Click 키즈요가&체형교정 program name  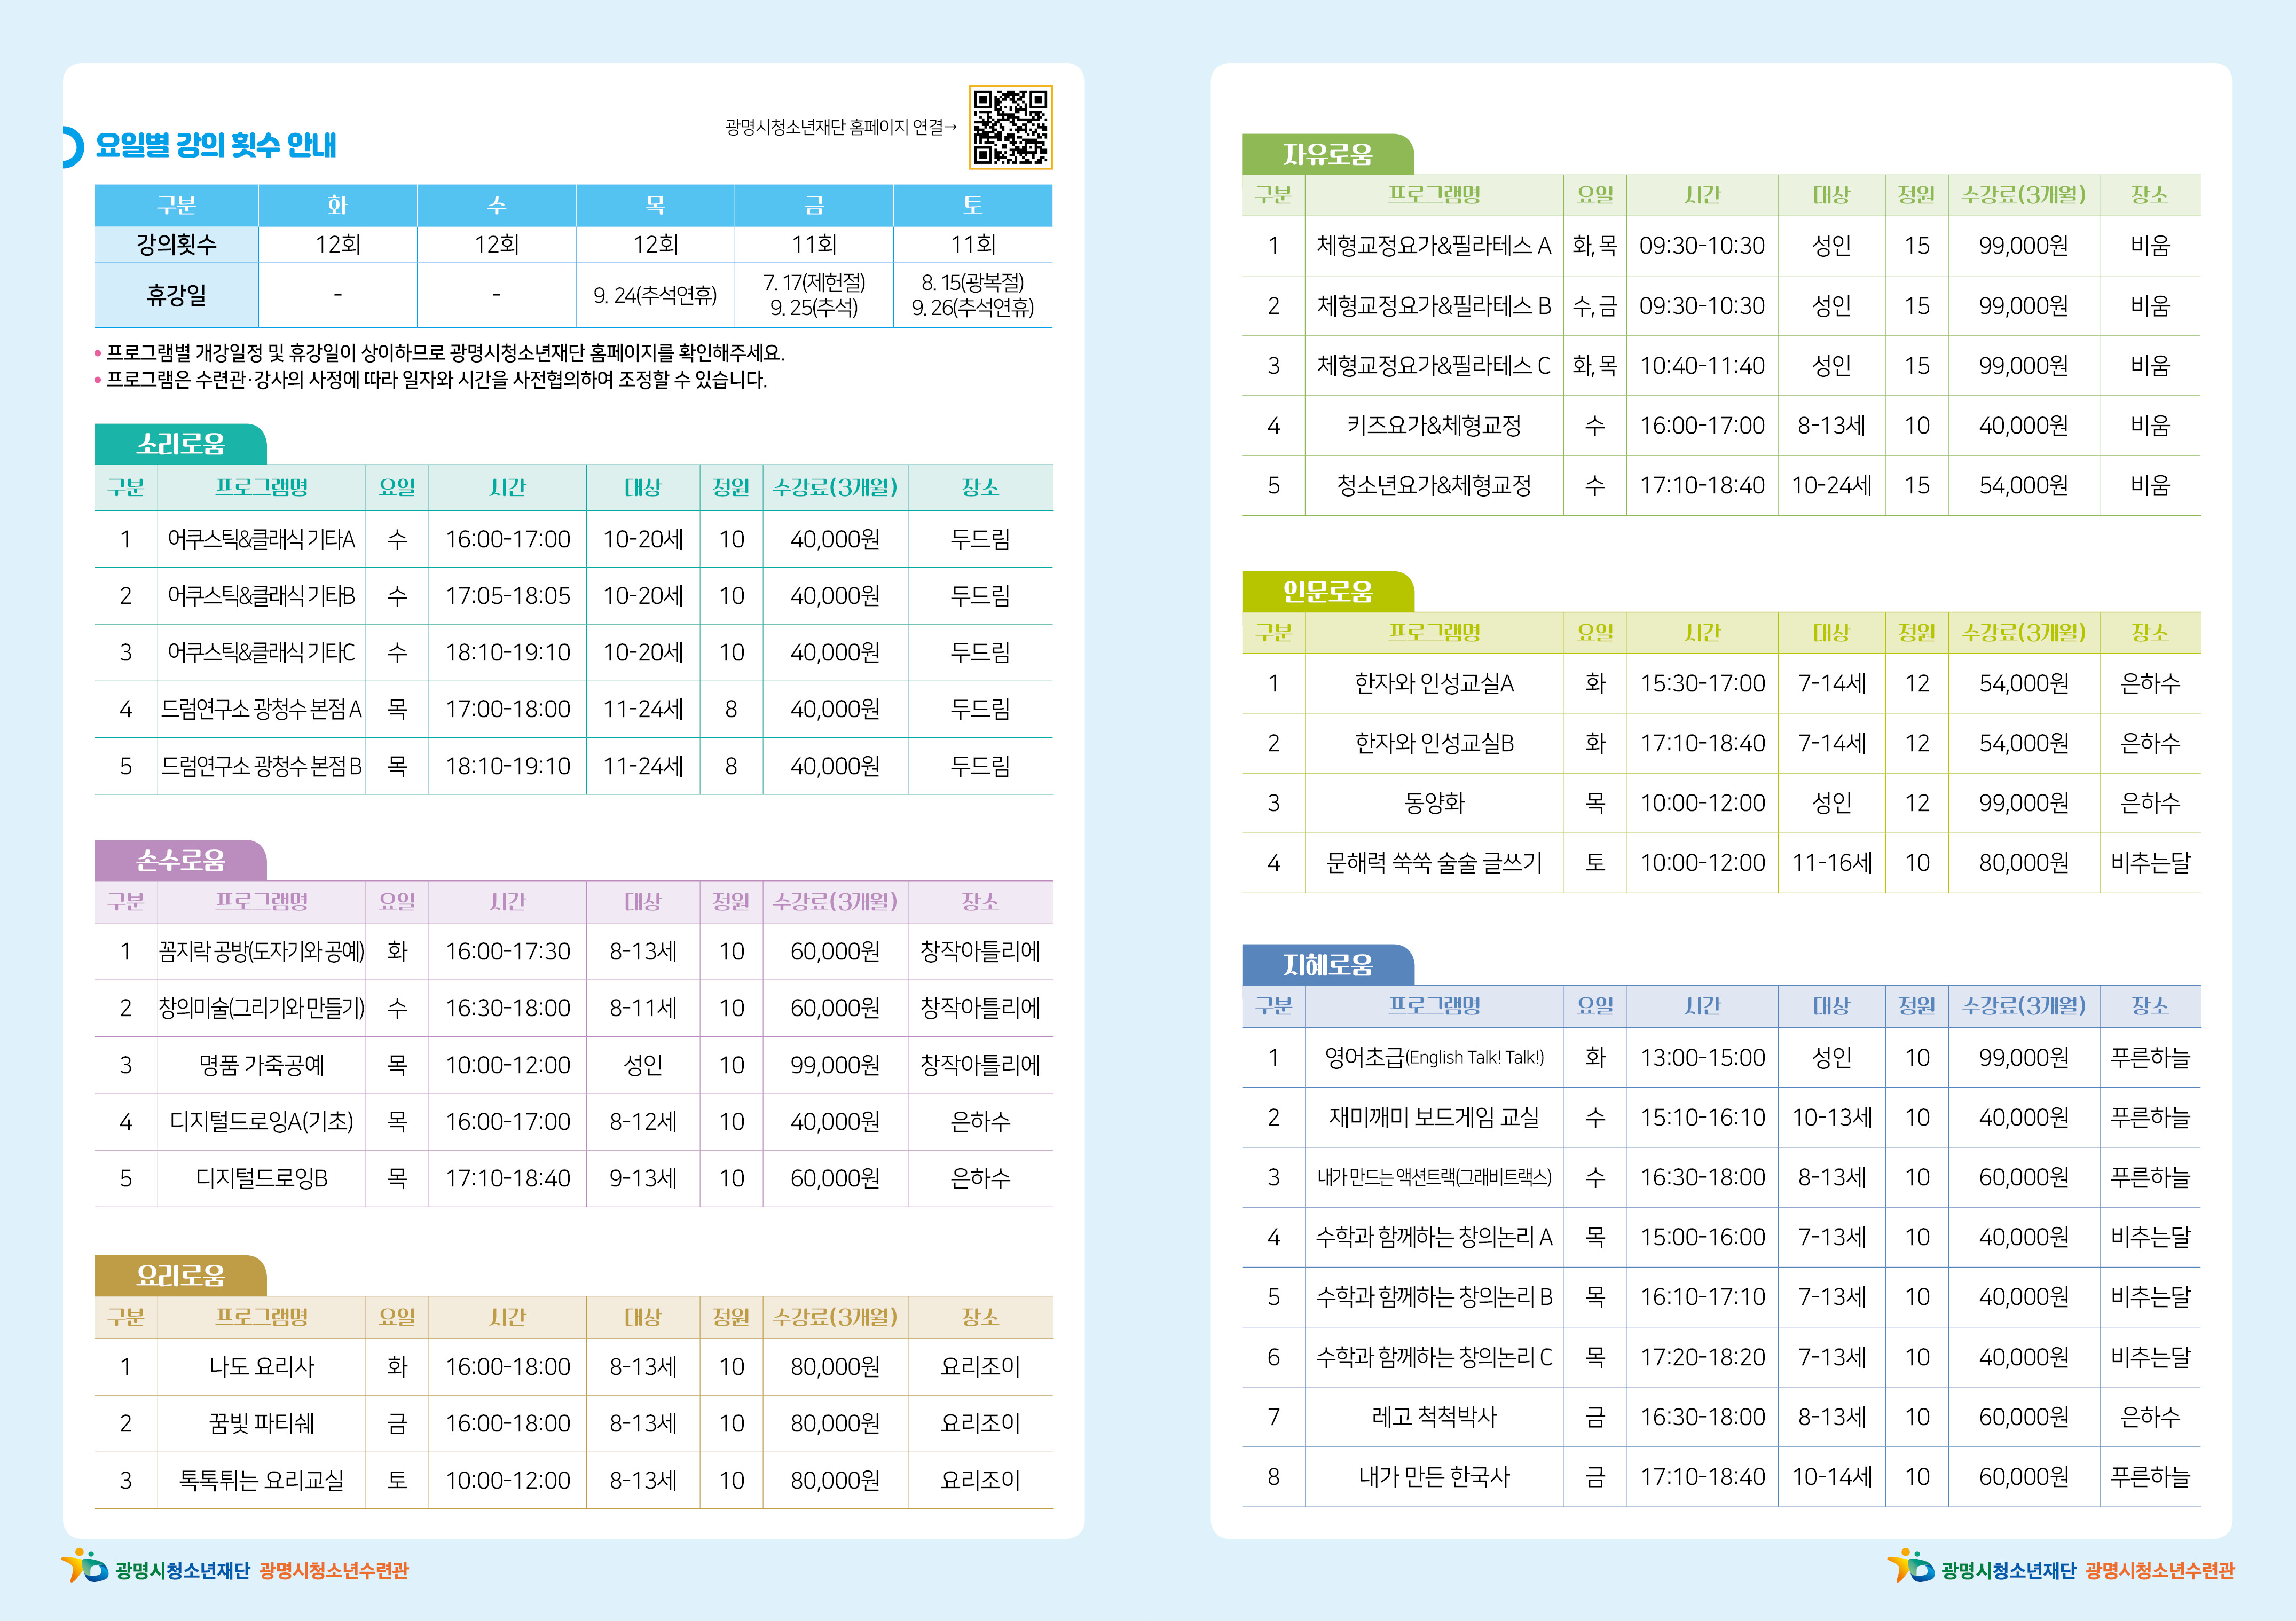[1434, 426]
